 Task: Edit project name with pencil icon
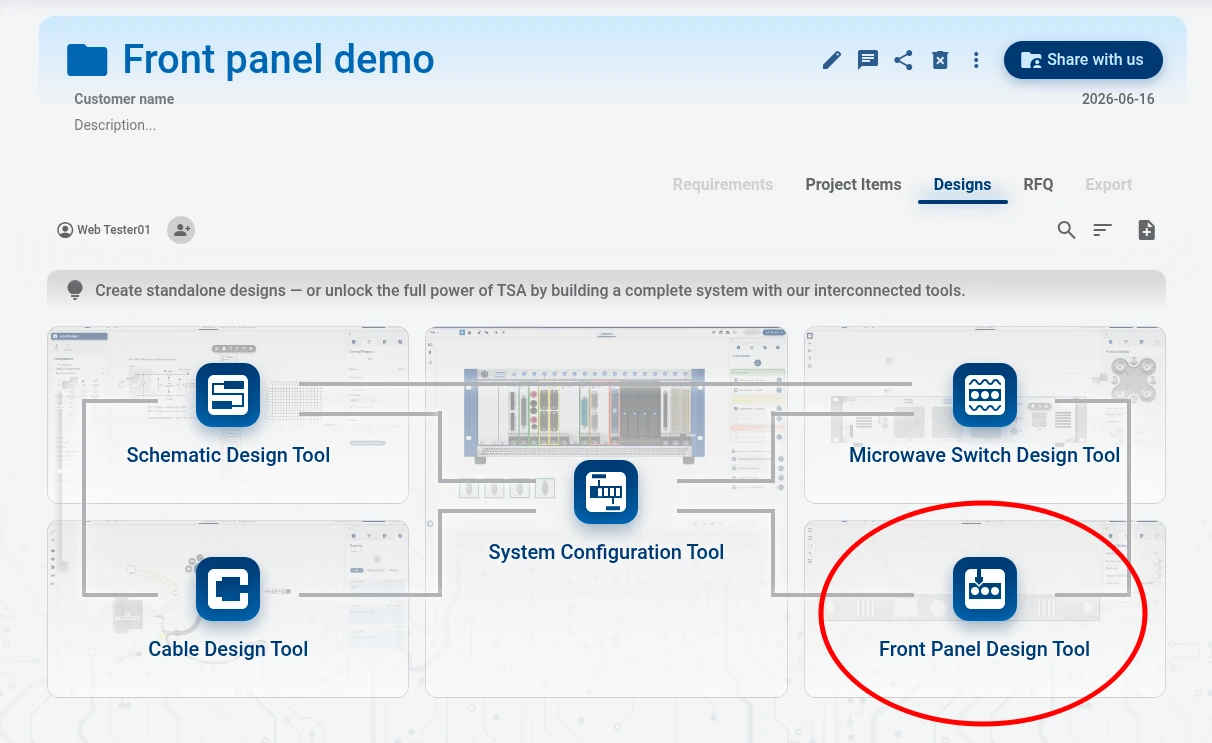coord(832,60)
